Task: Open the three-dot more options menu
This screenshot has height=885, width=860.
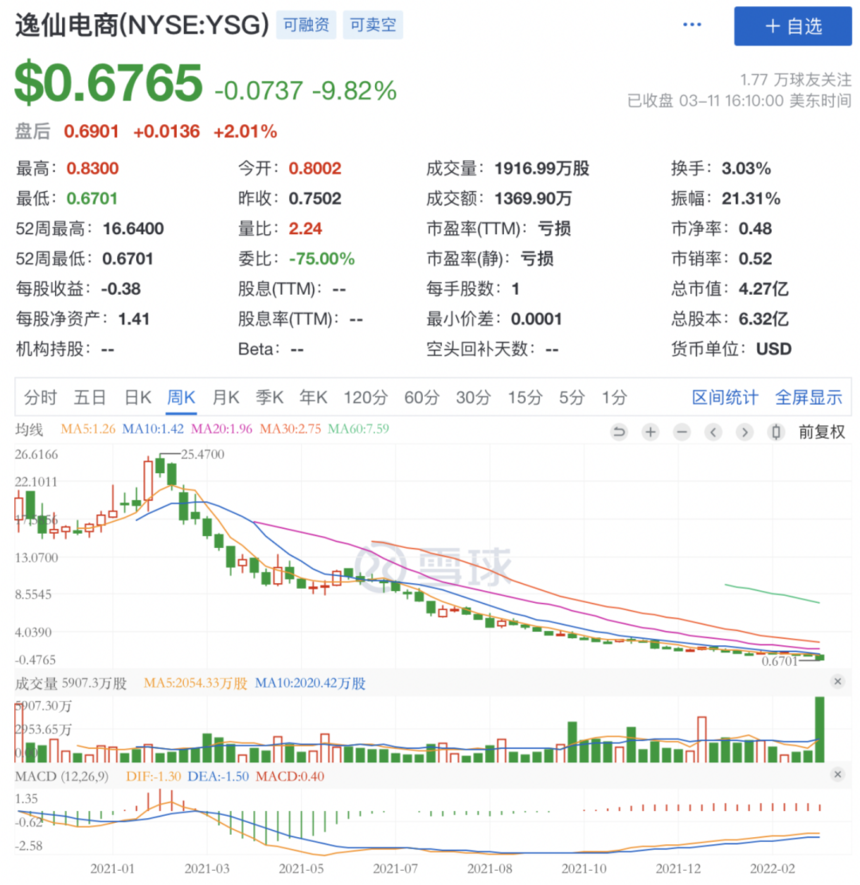Action: point(691,25)
